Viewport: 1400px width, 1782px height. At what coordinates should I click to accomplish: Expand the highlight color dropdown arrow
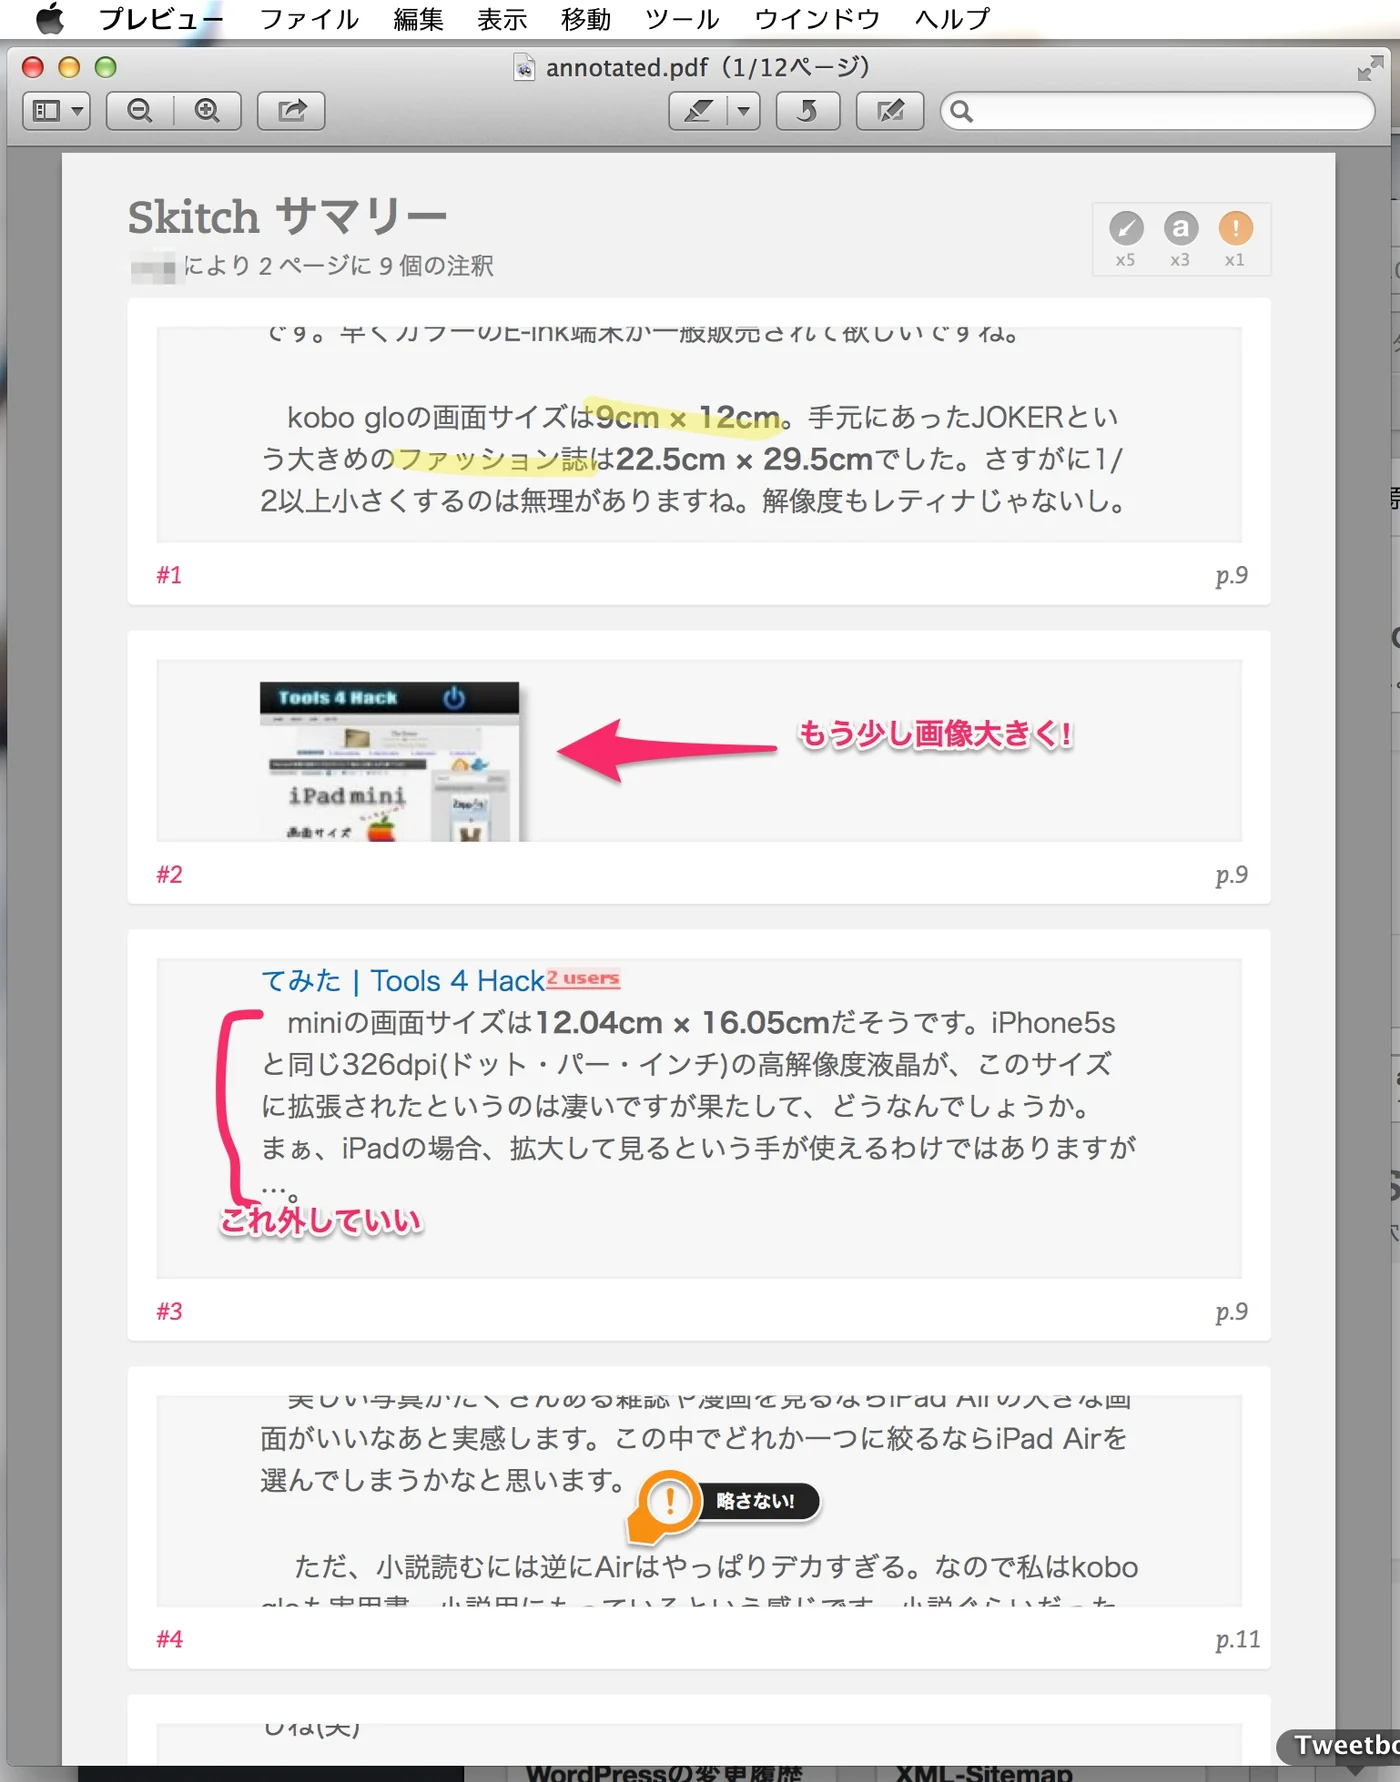[x=743, y=111]
